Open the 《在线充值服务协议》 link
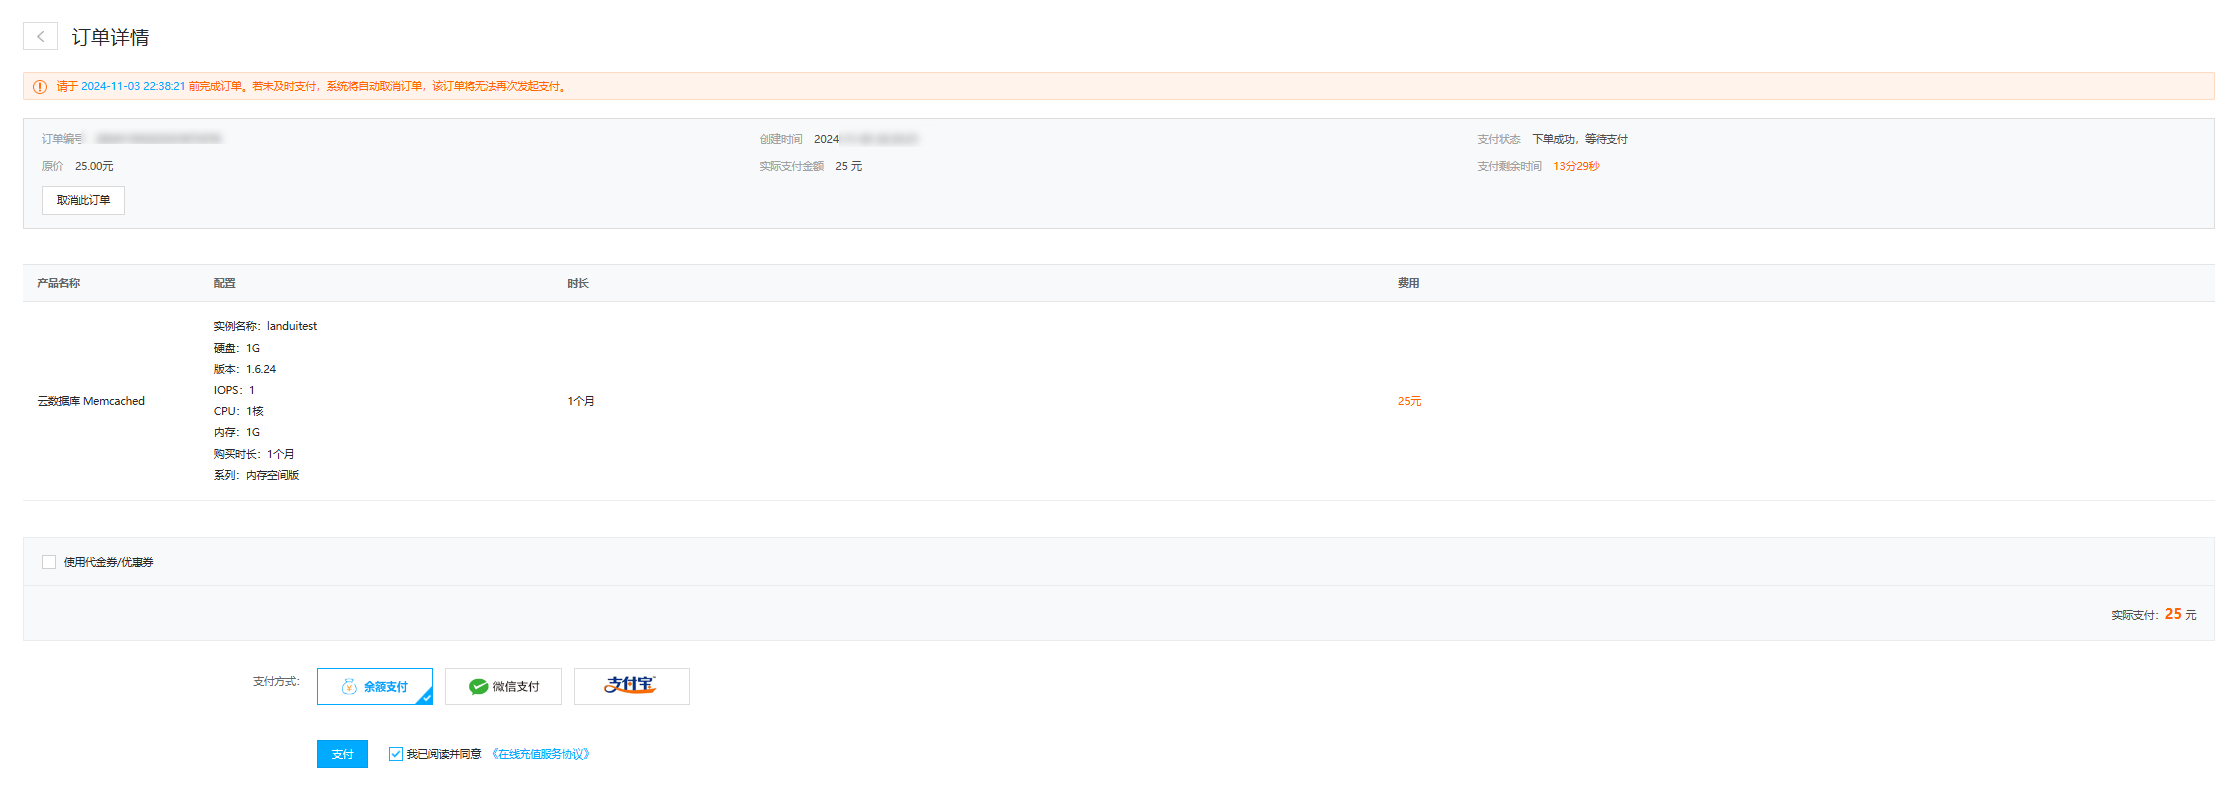Screen dimensions: 2226x800 pos(540,754)
